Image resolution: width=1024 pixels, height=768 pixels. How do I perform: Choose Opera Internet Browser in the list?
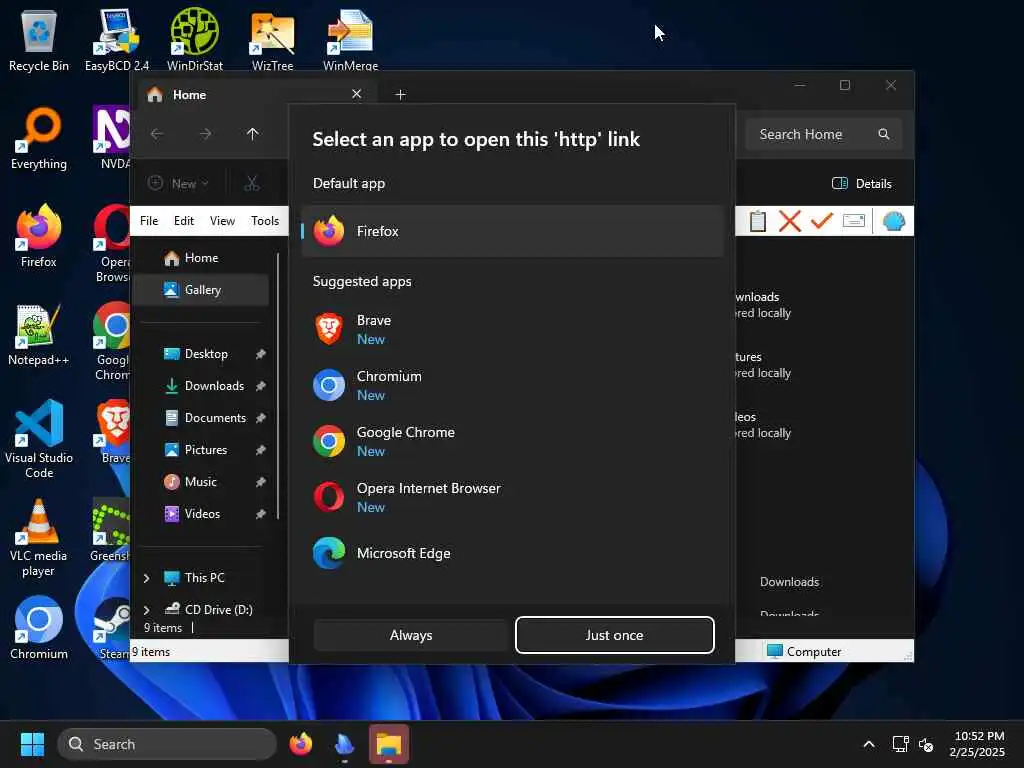tap(513, 497)
